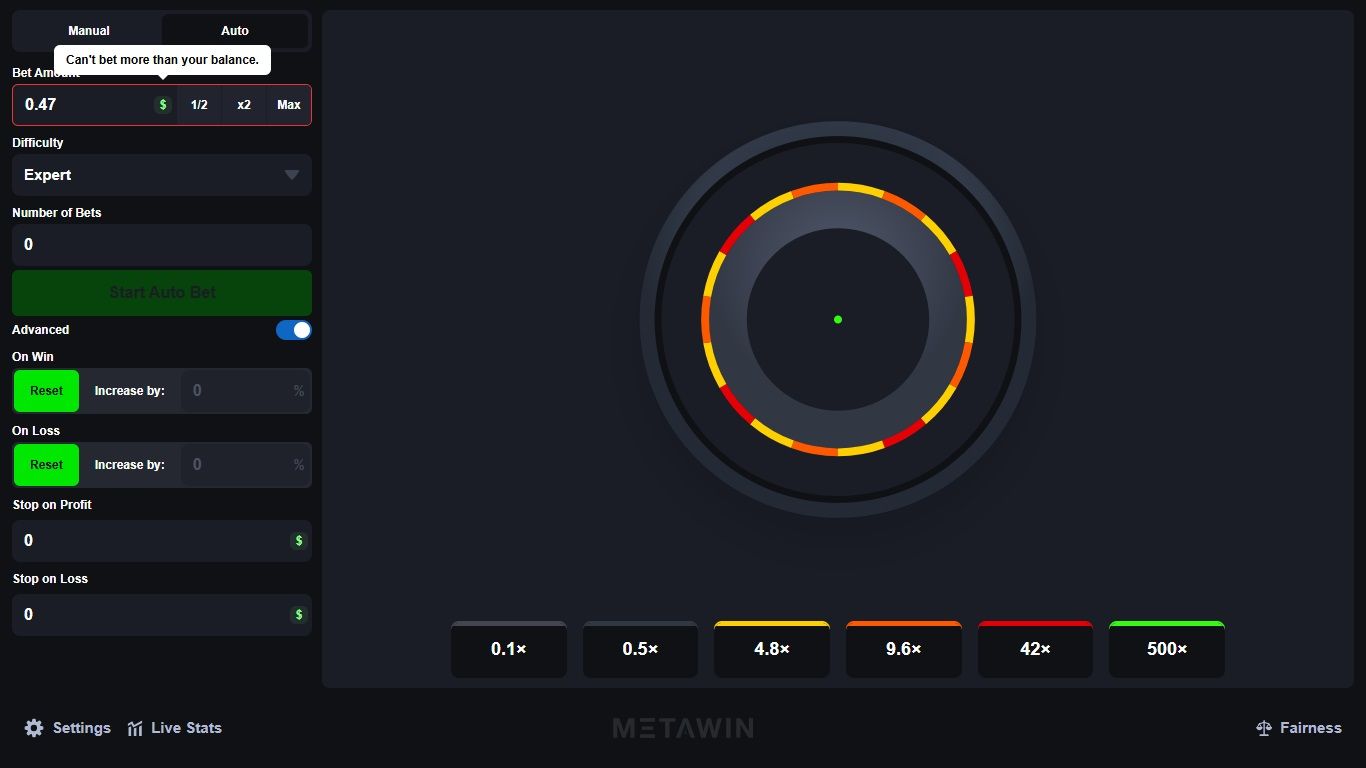Image resolution: width=1366 pixels, height=768 pixels.
Task: Halve the bet with the 1/2 button
Action: coord(199,105)
